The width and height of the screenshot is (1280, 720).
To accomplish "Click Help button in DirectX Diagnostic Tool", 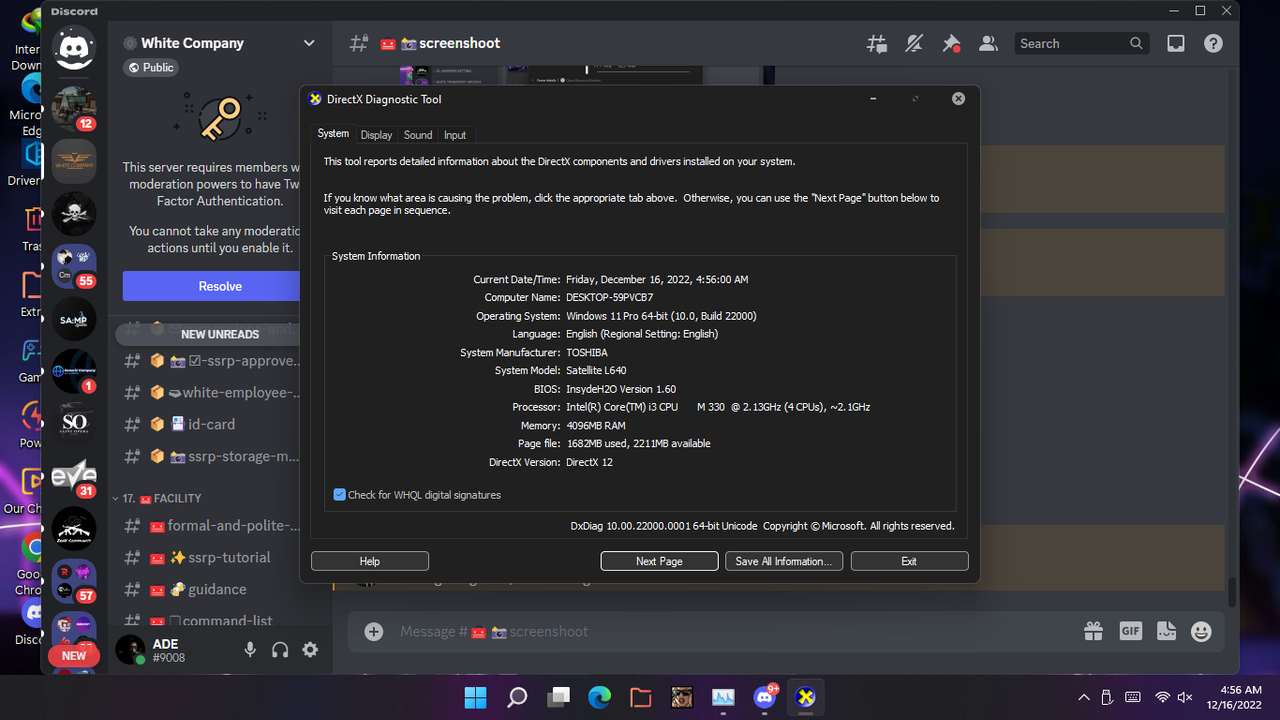I will click(x=370, y=561).
